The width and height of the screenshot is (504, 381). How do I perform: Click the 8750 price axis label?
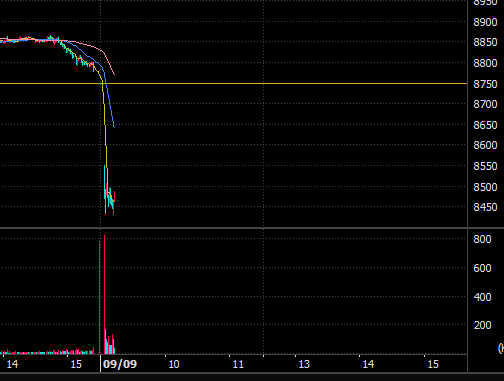click(485, 84)
